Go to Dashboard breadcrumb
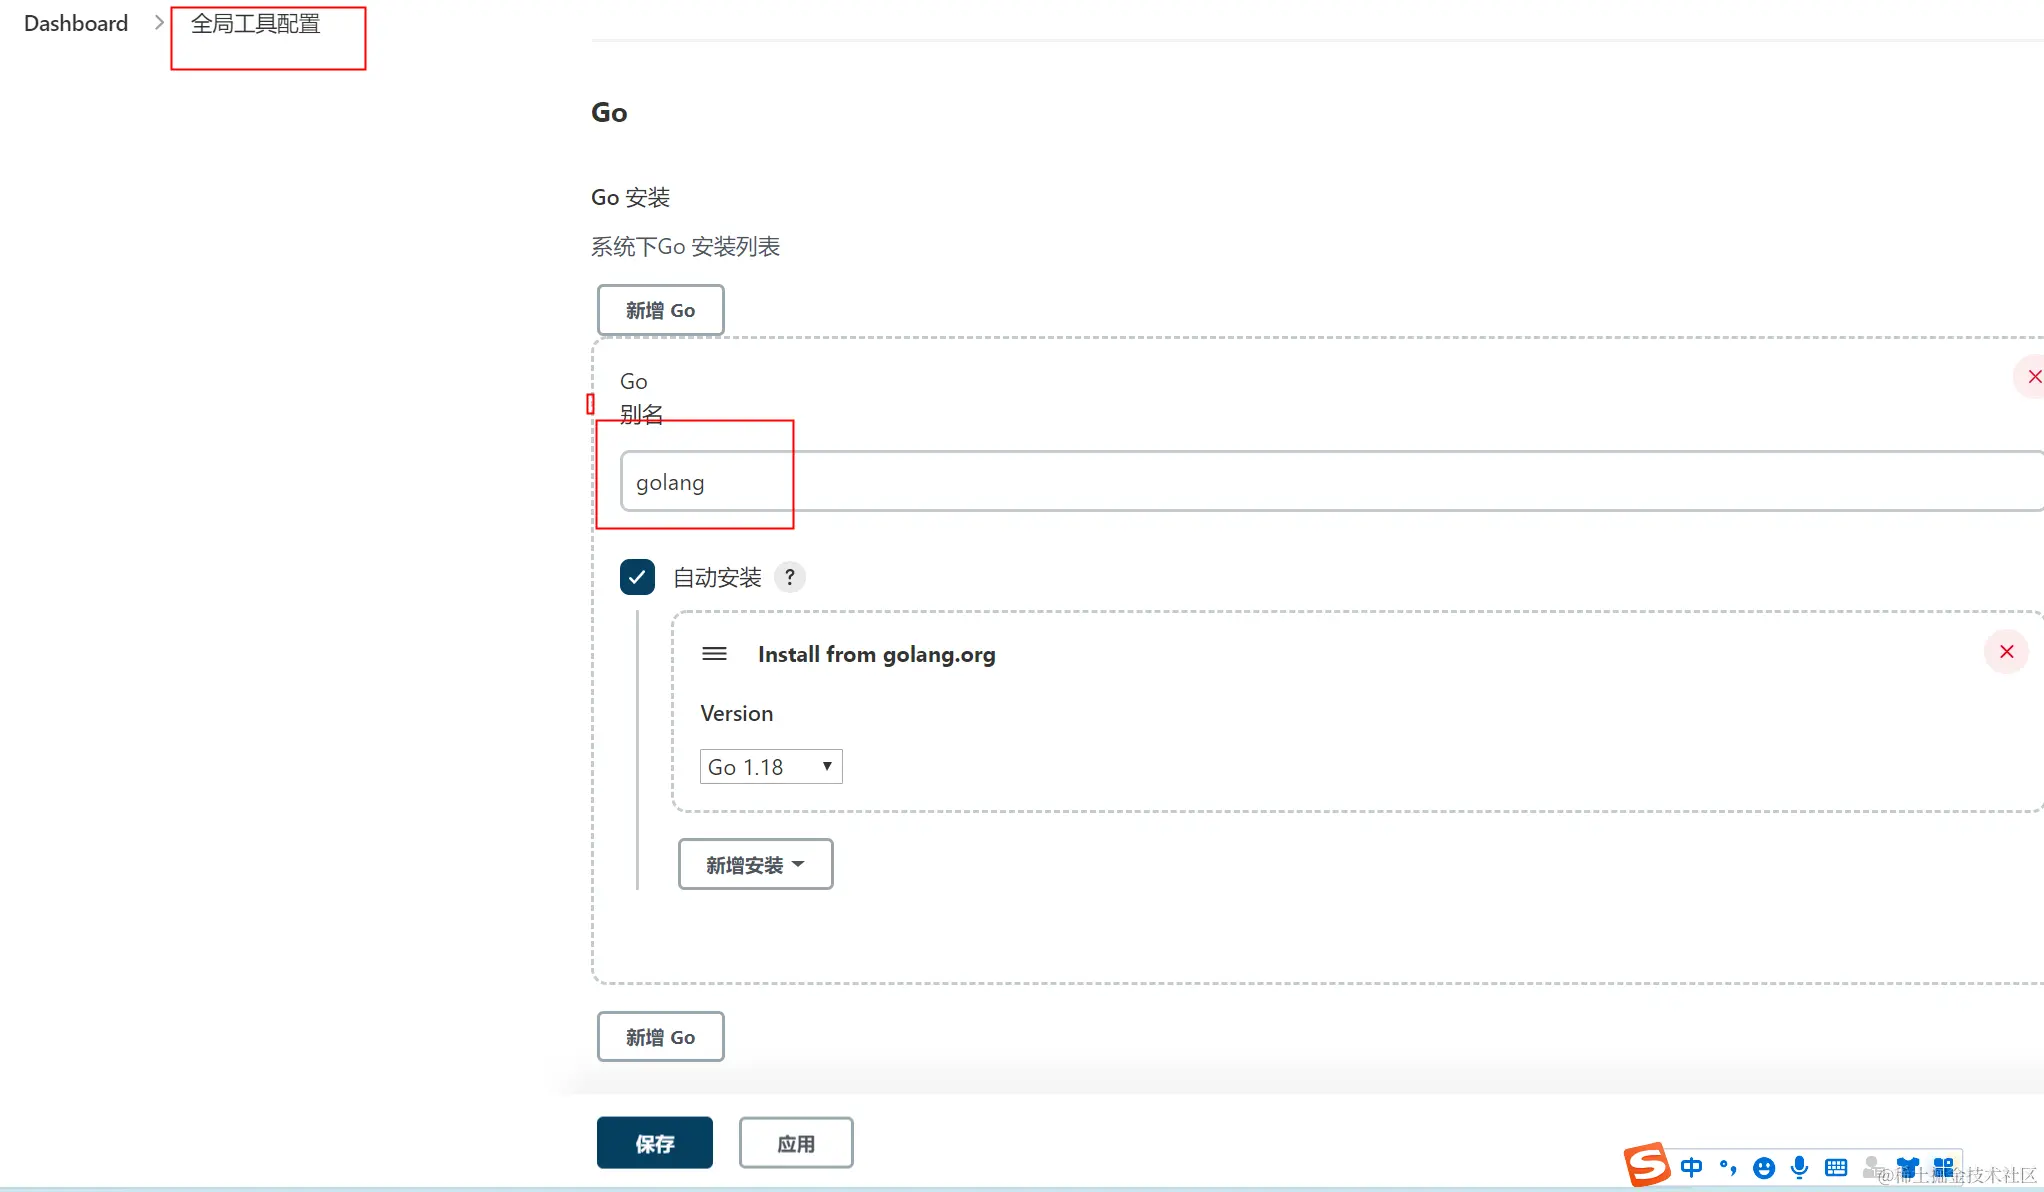This screenshot has height=1192, width=2044. [76, 23]
